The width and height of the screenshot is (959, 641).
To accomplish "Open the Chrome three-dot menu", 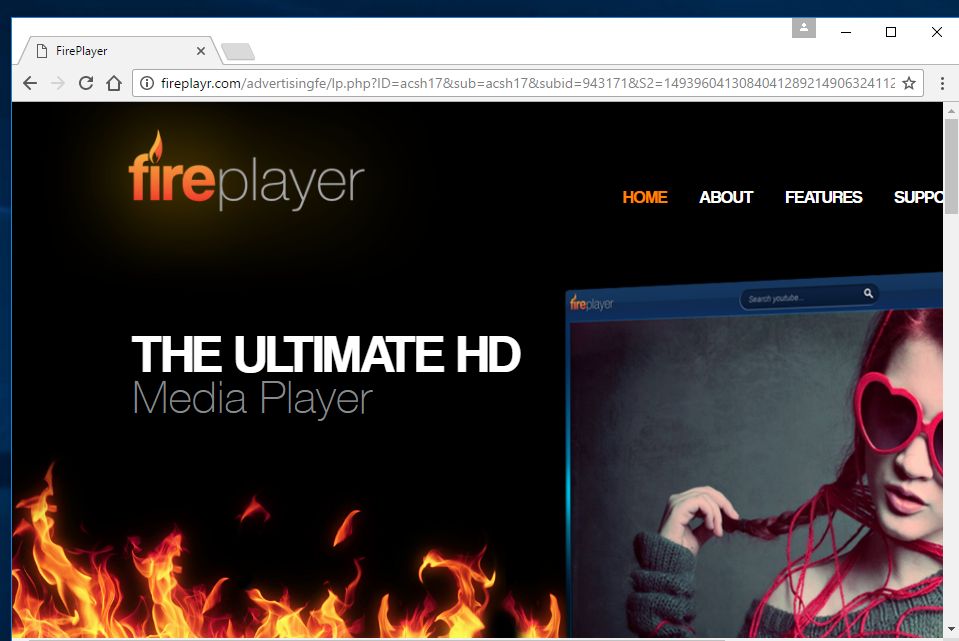I will 942,83.
